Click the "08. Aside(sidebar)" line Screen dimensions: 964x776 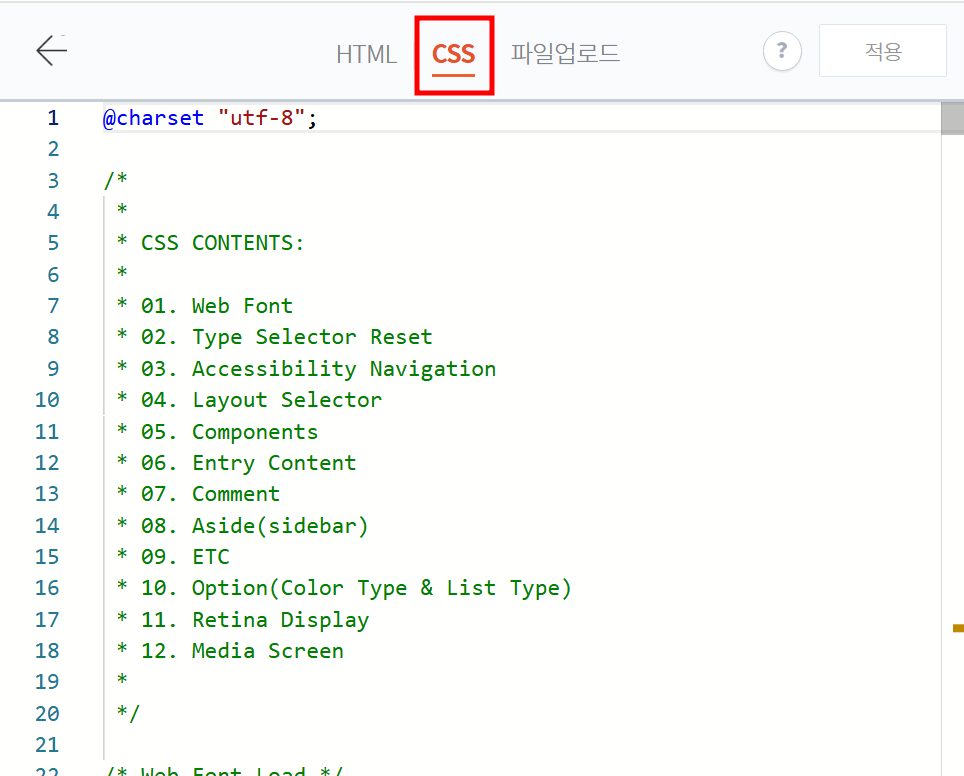point(243,526)
